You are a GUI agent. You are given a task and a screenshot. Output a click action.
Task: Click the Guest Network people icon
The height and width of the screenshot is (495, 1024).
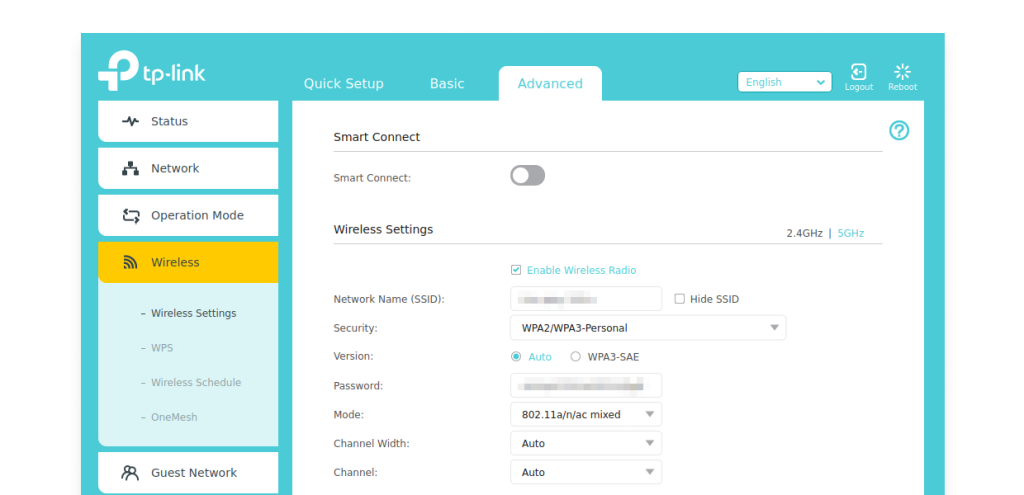pos(130,473)
